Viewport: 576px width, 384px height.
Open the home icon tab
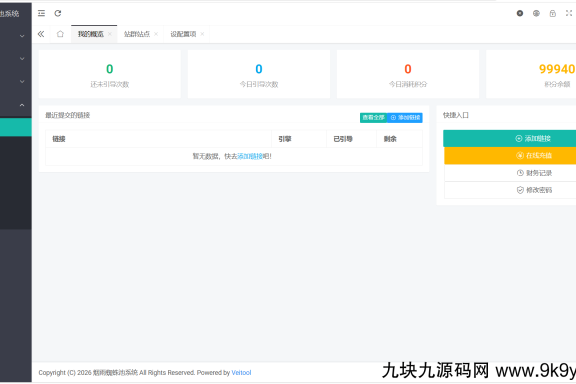pyautogui.click(x=60, y=34)
